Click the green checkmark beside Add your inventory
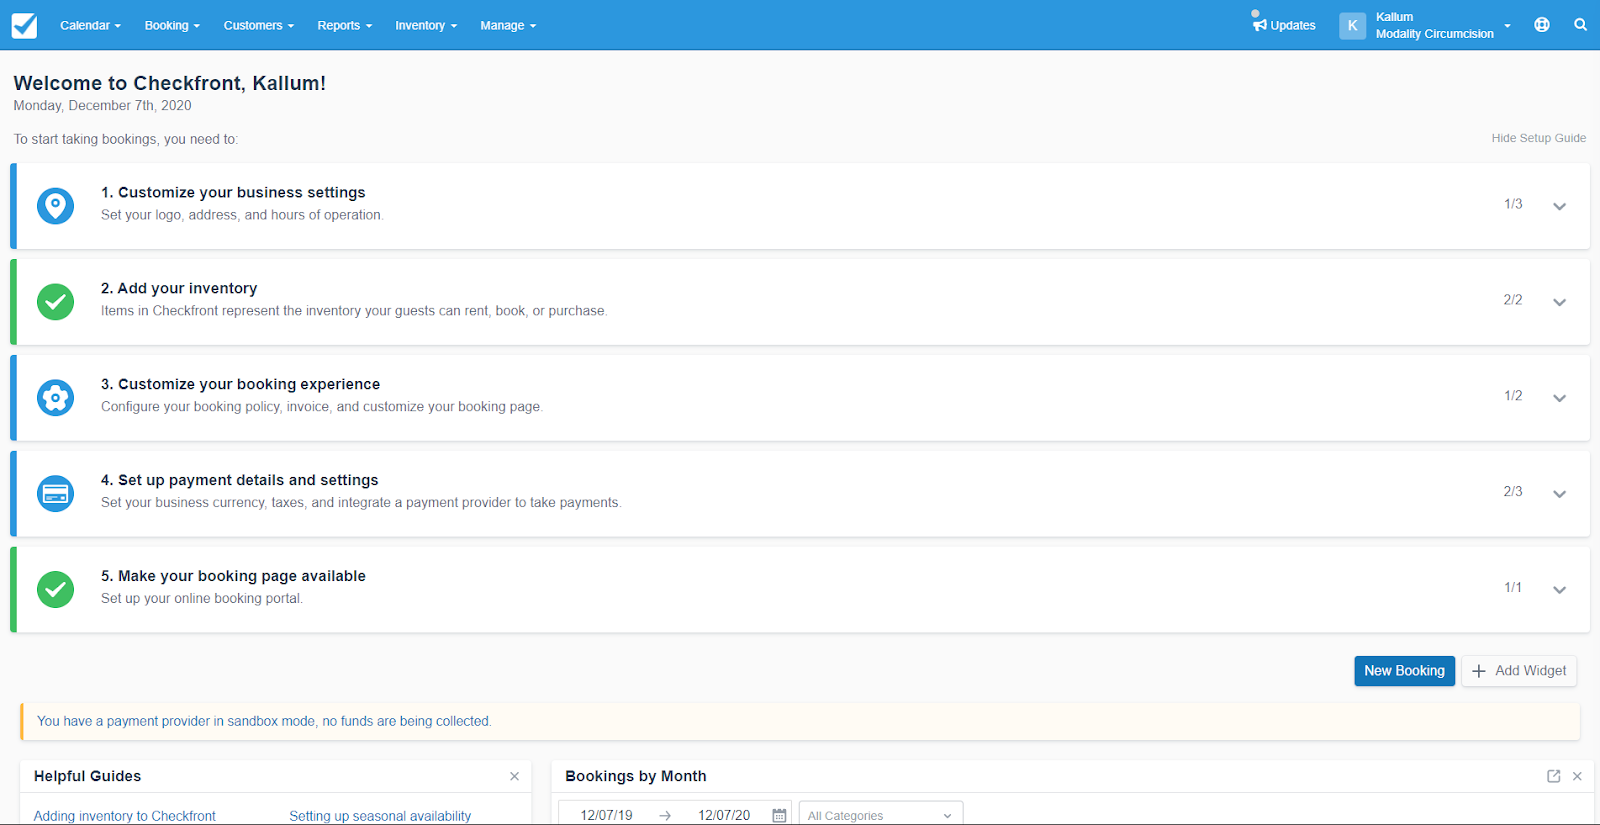The height and width of the screenshot is (825, 1600). 55,302
